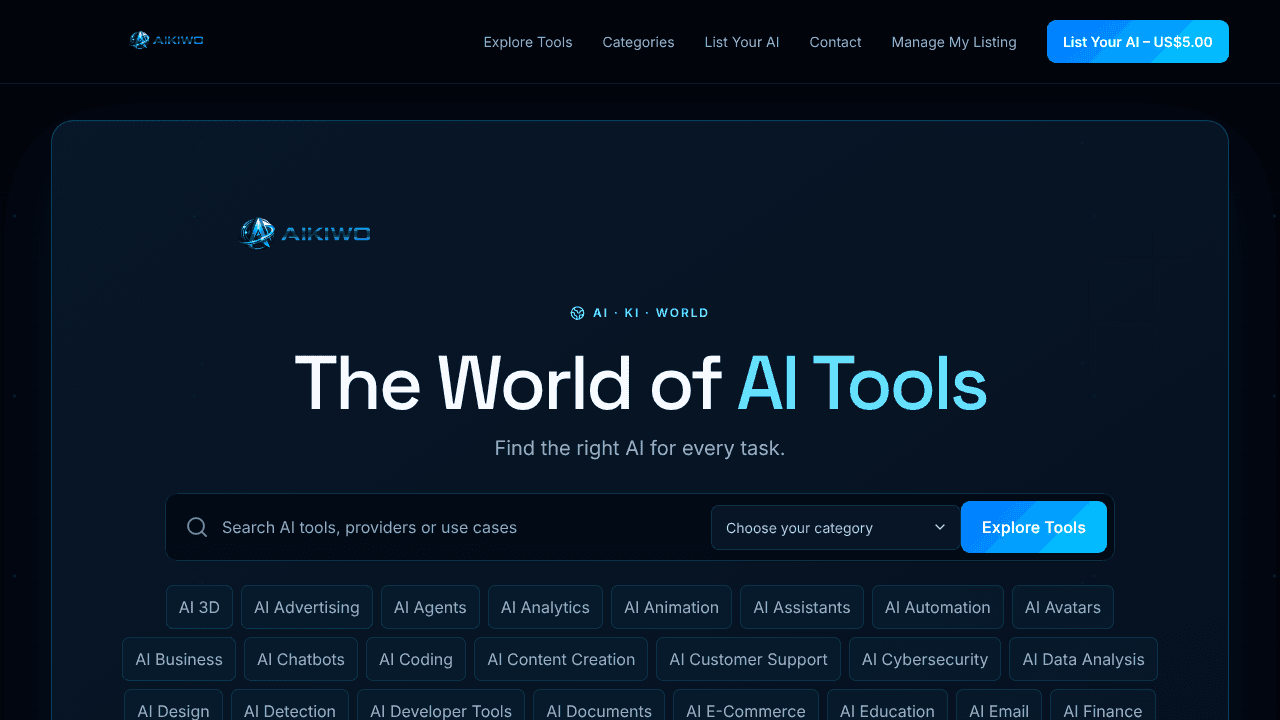Select the AI Advertising category tag
The height and width of the screenshot is (720, 1280).
pyautogui.click(x=307, y=607)
